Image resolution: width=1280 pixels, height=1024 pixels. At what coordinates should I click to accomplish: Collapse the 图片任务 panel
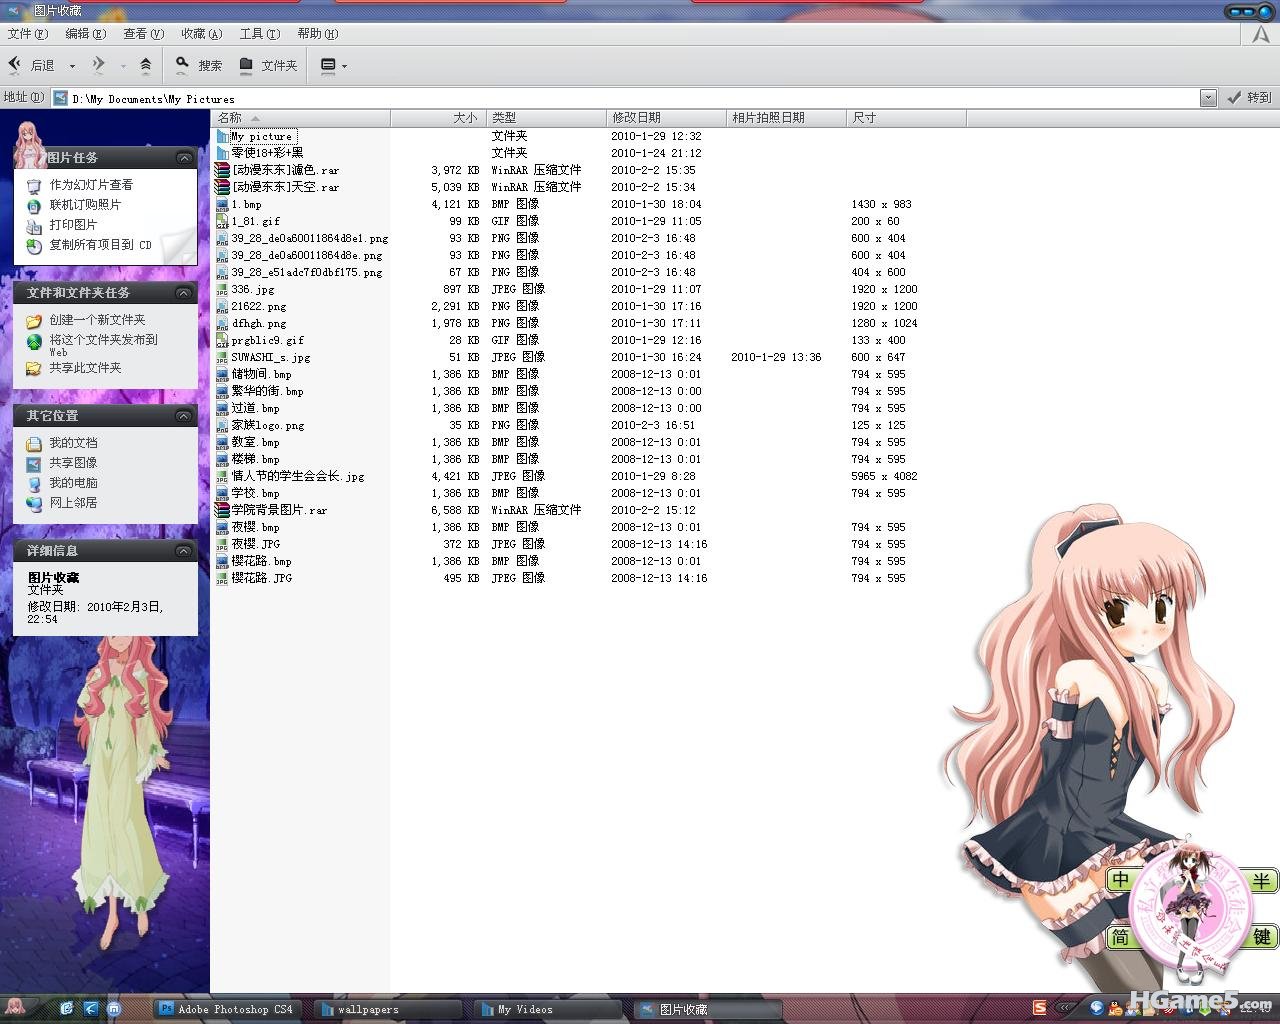click(x=184, y=158)
